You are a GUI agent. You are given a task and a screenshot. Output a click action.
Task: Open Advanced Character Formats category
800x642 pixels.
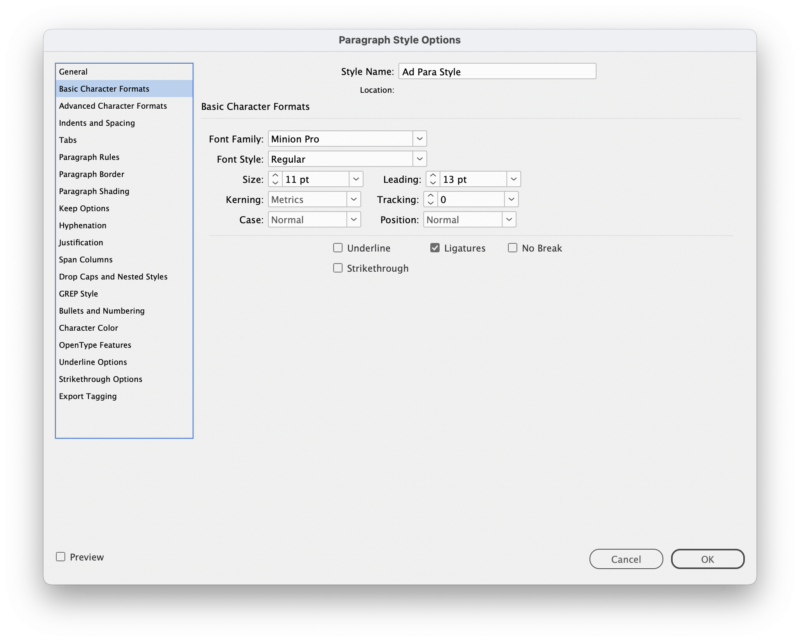(x=124, y=106)
